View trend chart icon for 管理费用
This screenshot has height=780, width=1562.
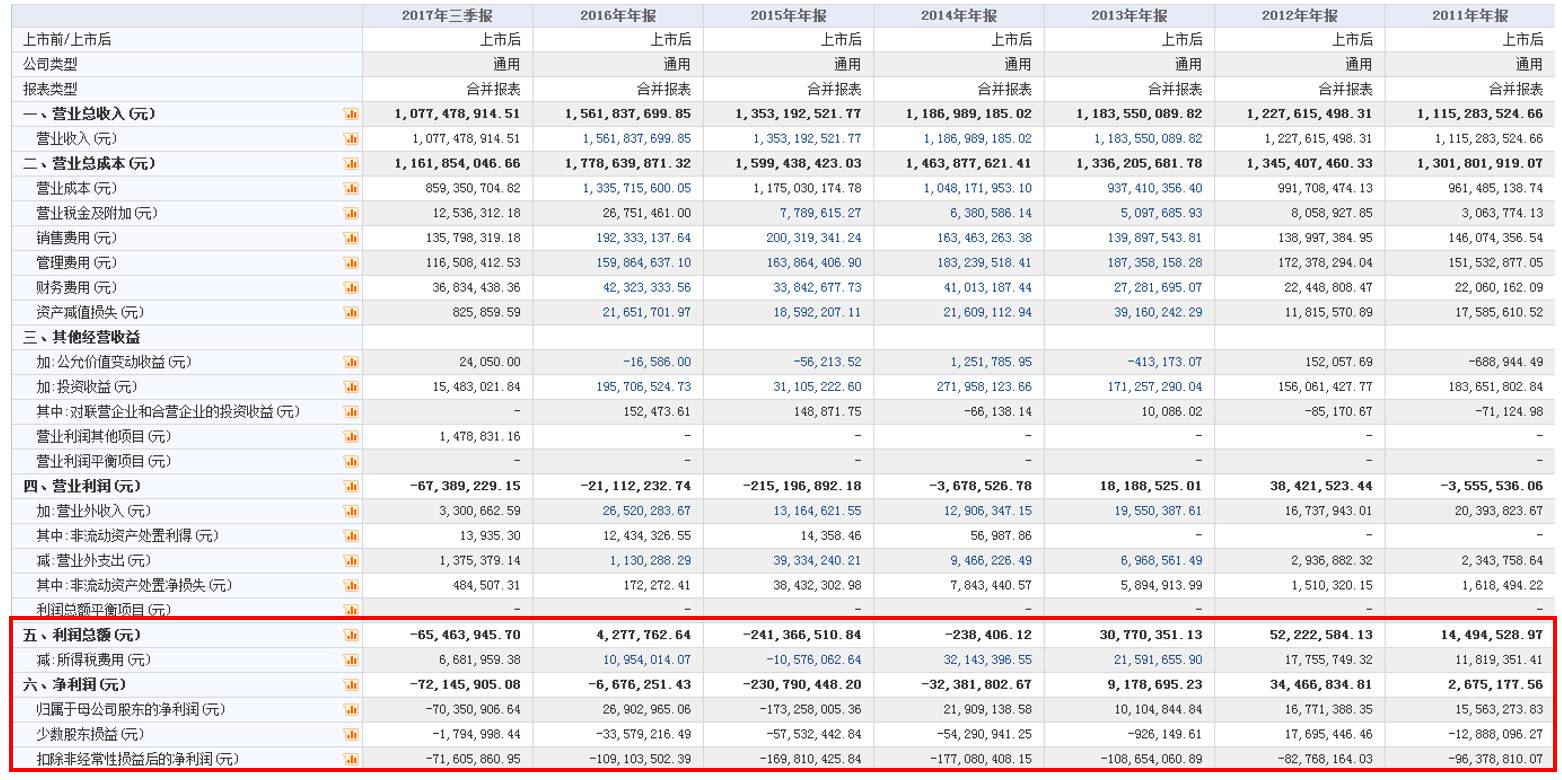[351, 263]
